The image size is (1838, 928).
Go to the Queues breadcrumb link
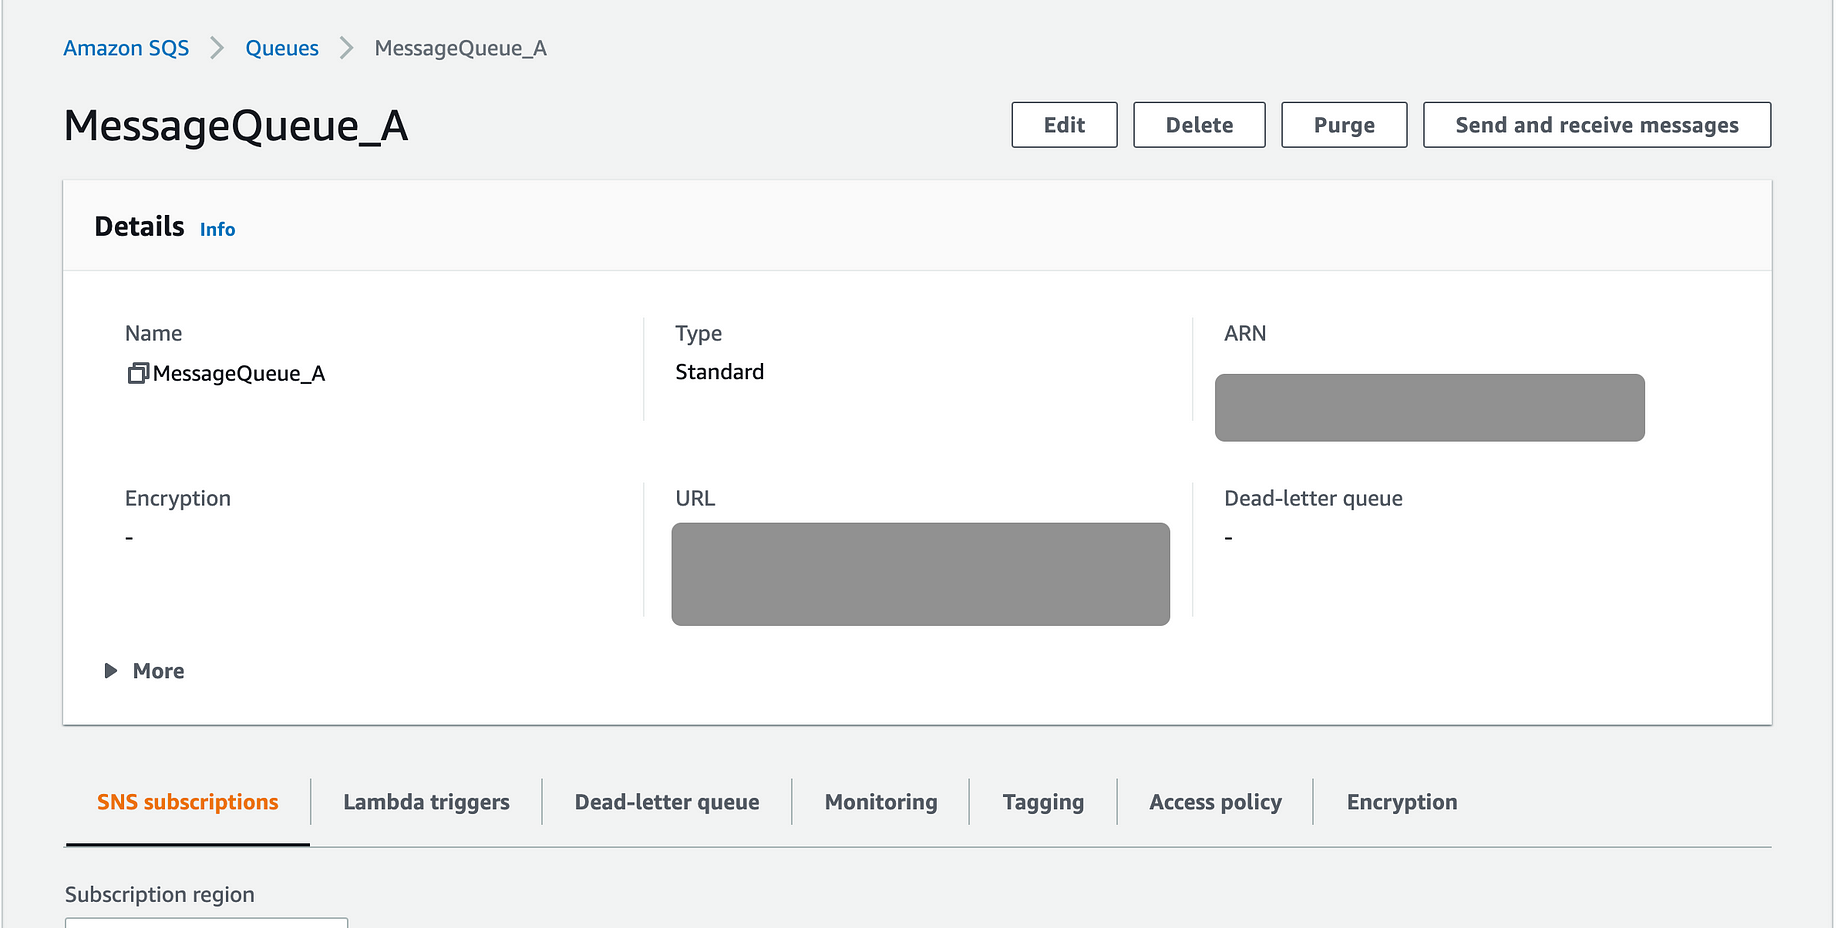tap(282, 48)
